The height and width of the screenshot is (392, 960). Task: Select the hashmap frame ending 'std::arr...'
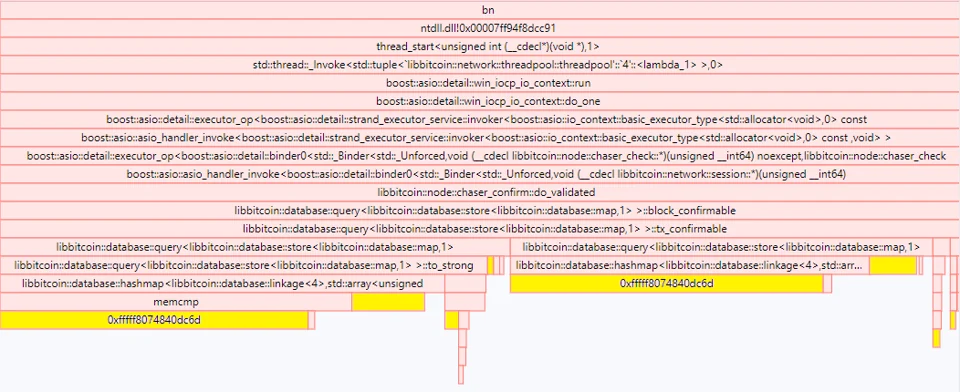tap(689, 266)
